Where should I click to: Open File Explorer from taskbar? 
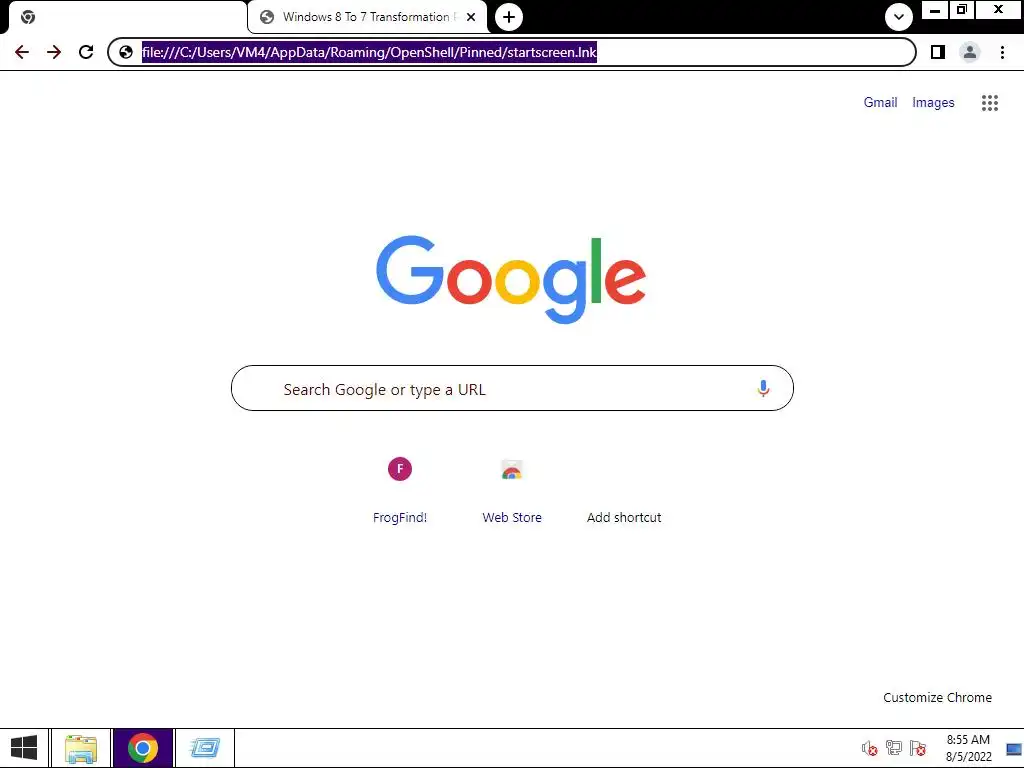81,748
